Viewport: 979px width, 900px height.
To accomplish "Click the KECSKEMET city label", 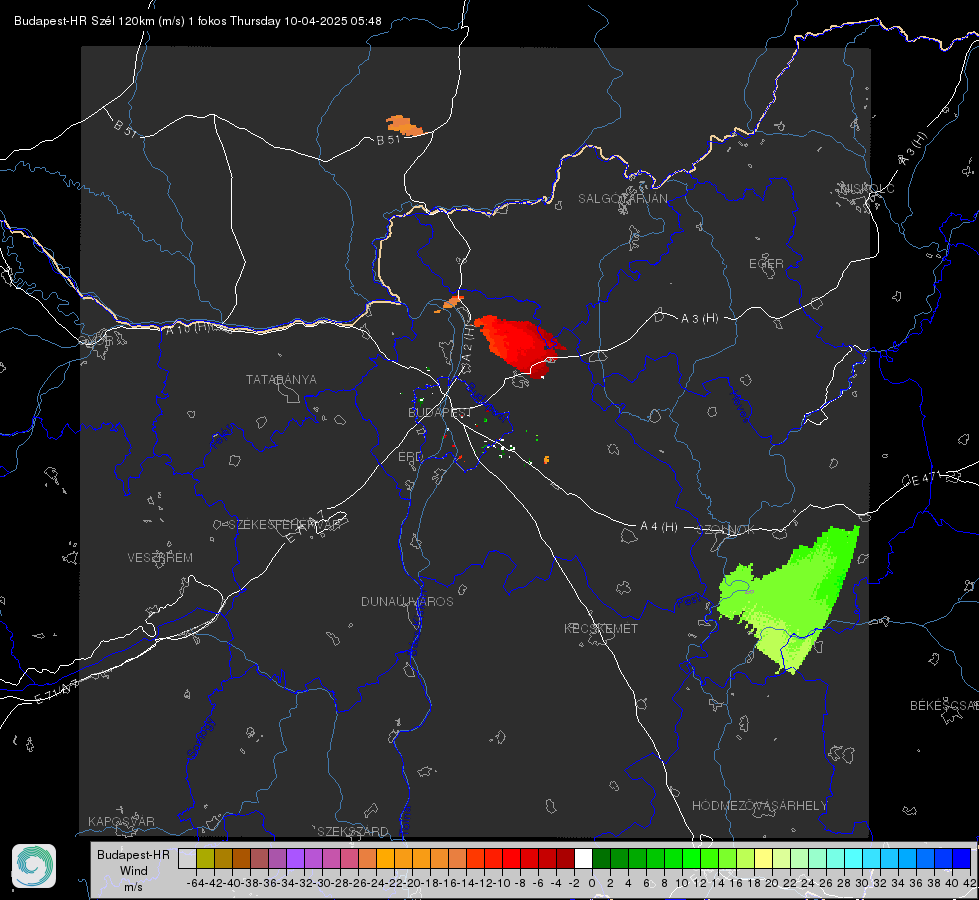I will [x=601, y=628].
